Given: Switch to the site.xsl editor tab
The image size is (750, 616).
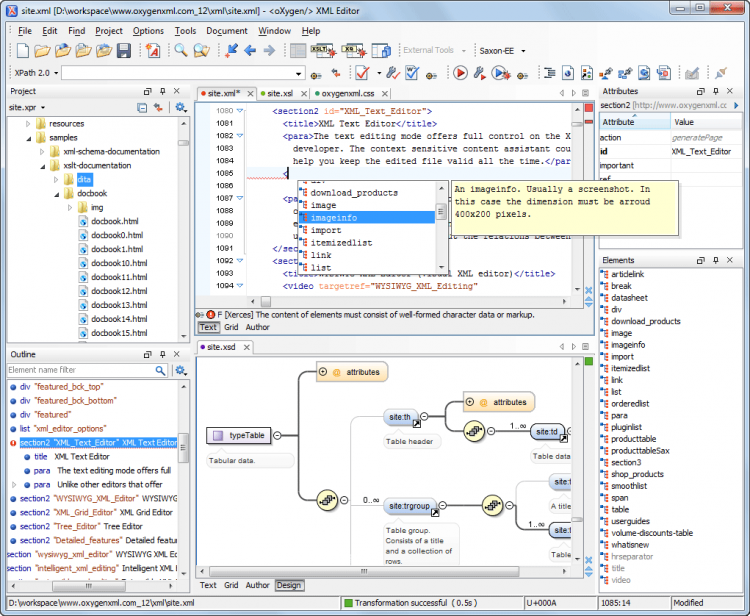Looking at the screenshot, I should click(279, 93).
